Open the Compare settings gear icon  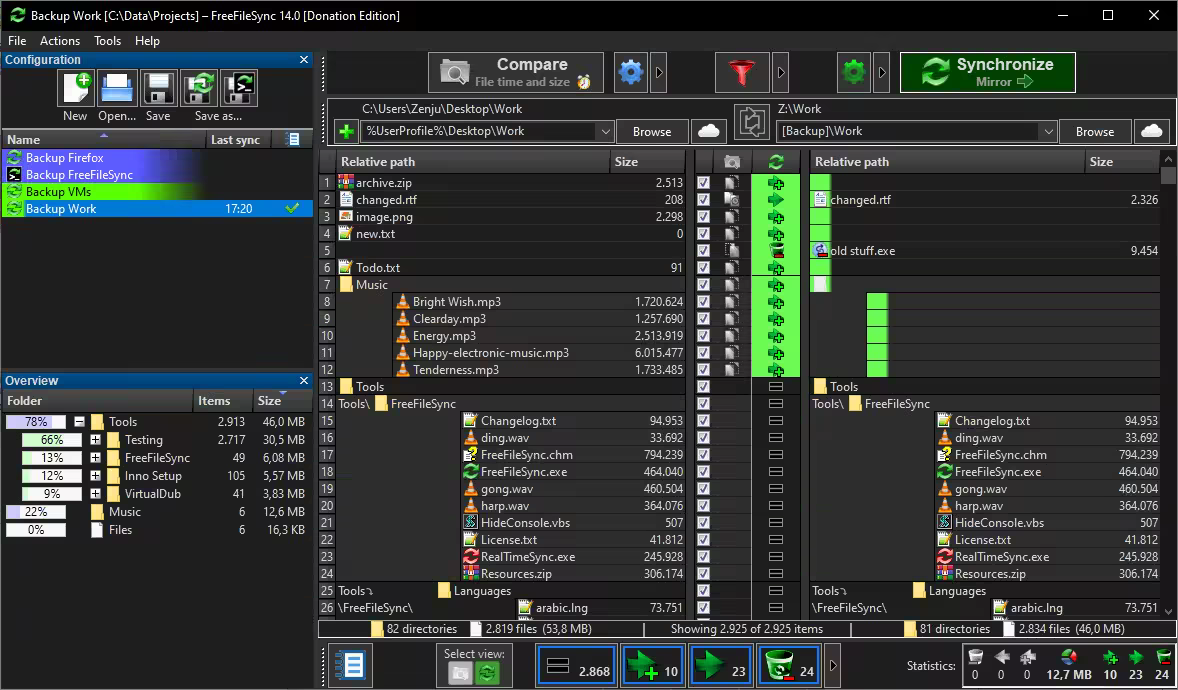(x=630, y=72)
